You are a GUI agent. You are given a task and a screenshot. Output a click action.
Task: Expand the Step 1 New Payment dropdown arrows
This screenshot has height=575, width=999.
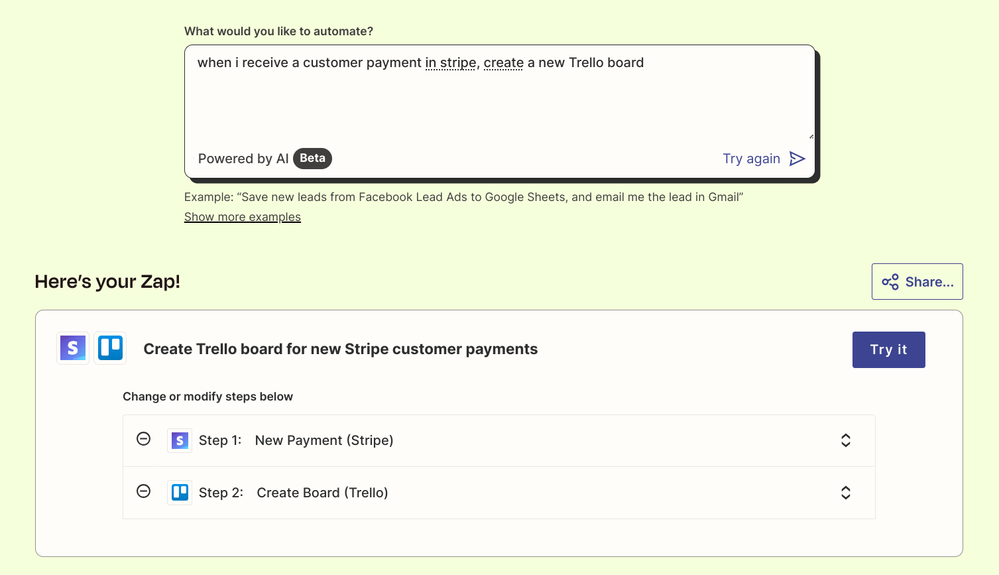[845, 440]
